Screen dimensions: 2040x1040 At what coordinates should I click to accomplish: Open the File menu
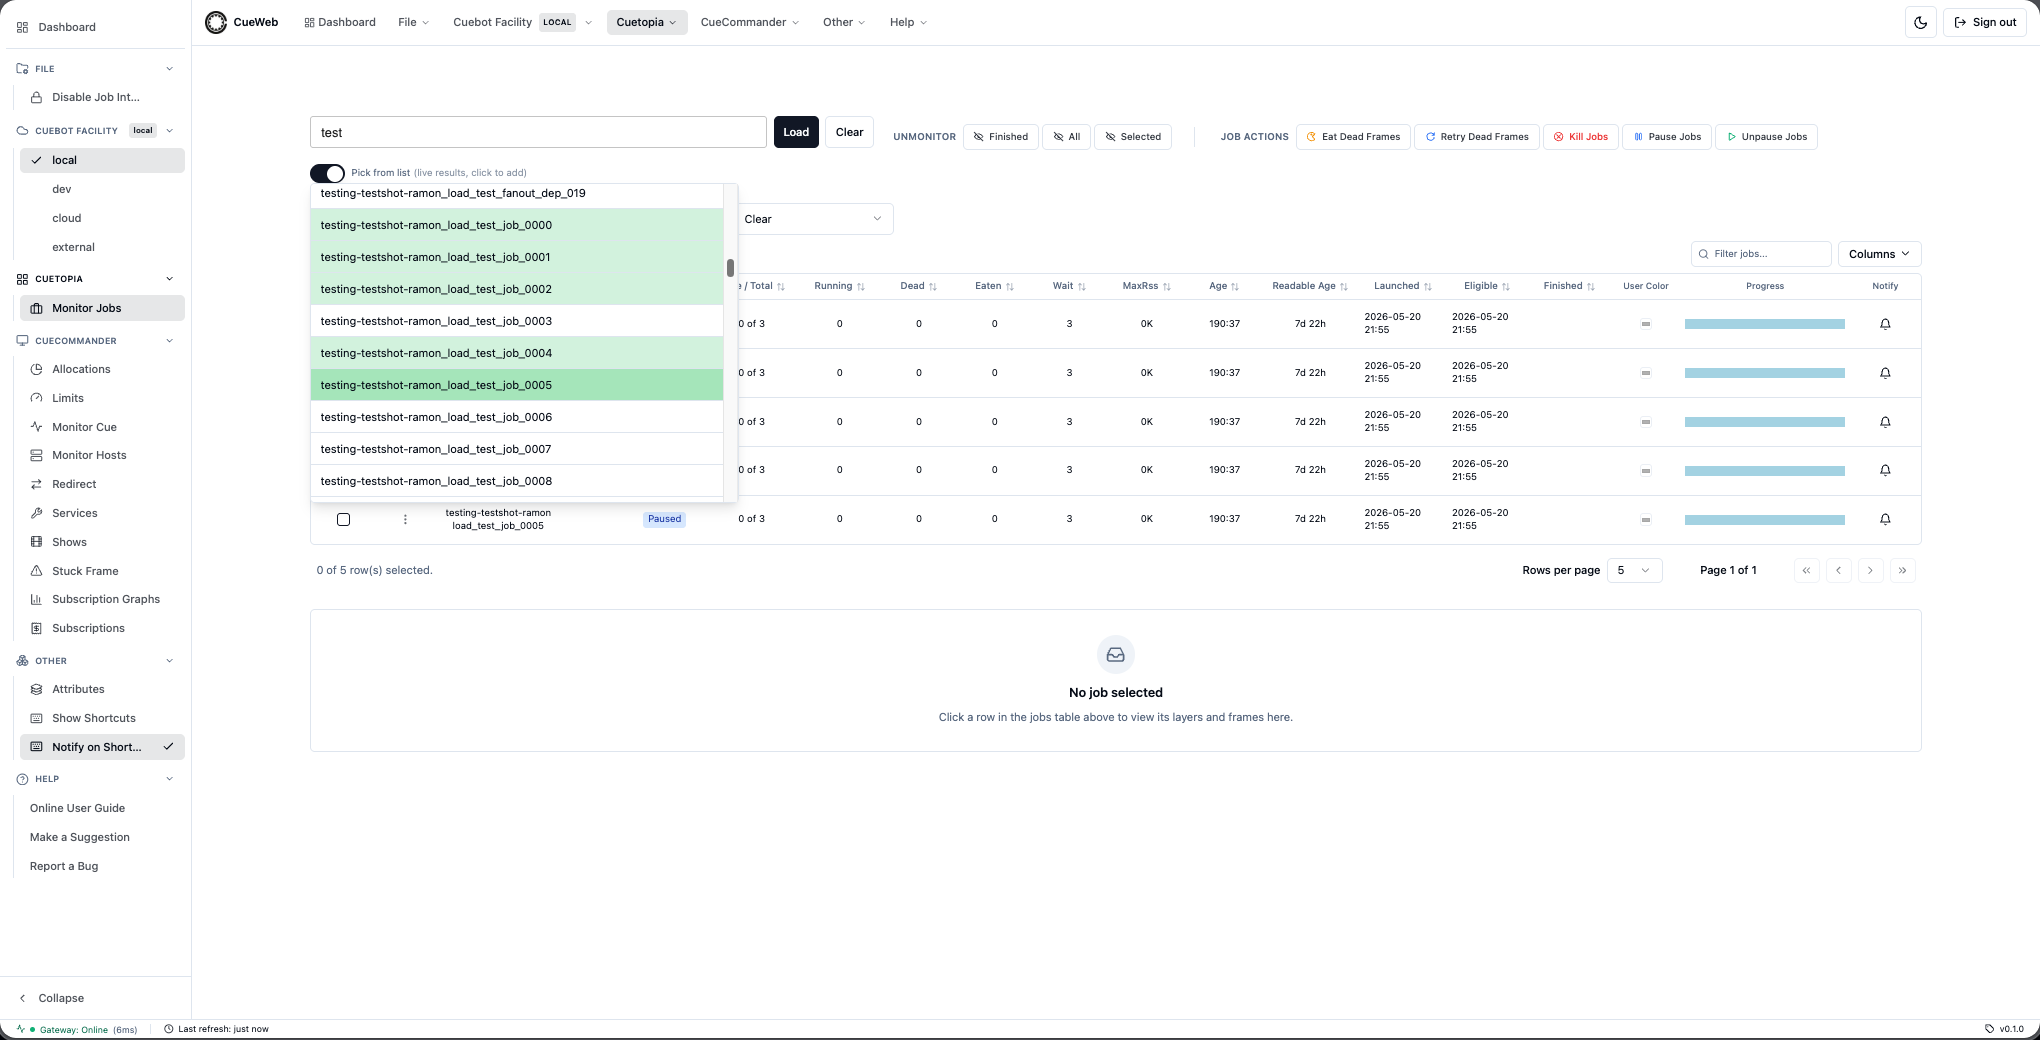[x=413, y=22]
